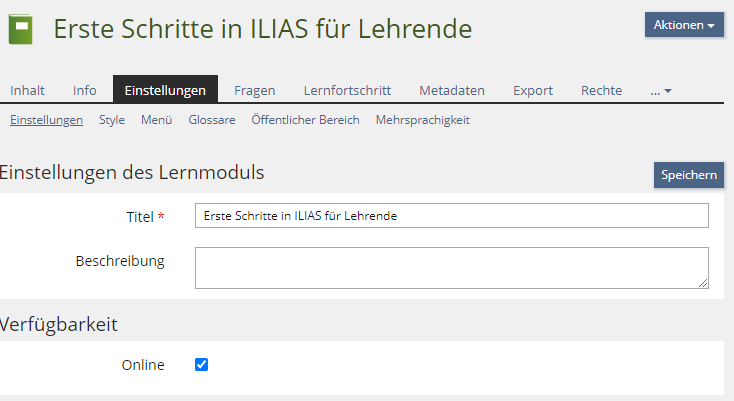Open the Aktionen dropdown menu
This screenshot has width=734, height=401.
(x=684, y=25)
